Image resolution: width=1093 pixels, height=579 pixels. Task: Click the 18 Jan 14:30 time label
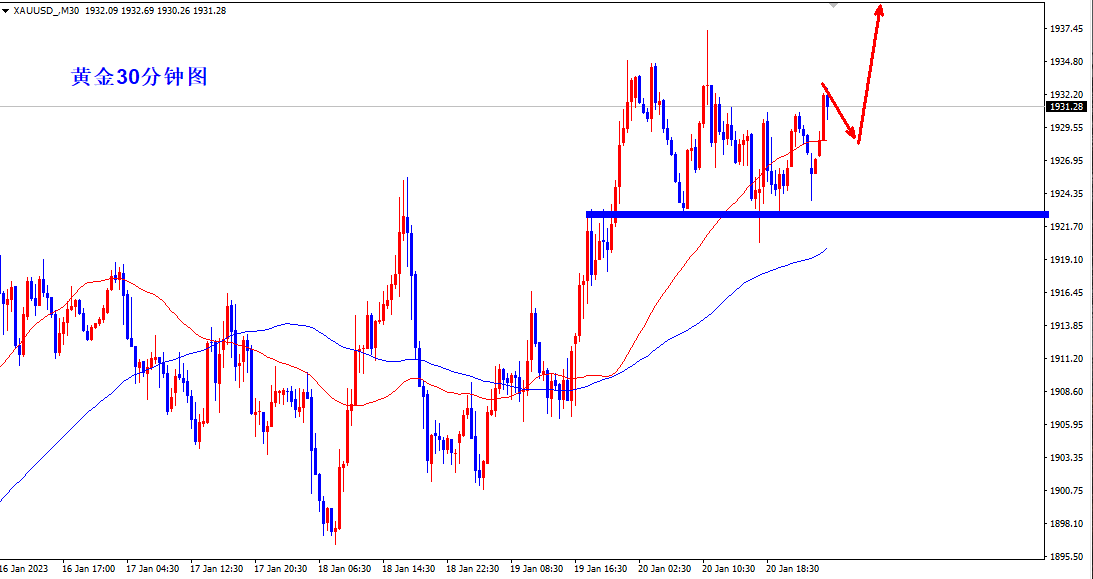tap(409, 569)
